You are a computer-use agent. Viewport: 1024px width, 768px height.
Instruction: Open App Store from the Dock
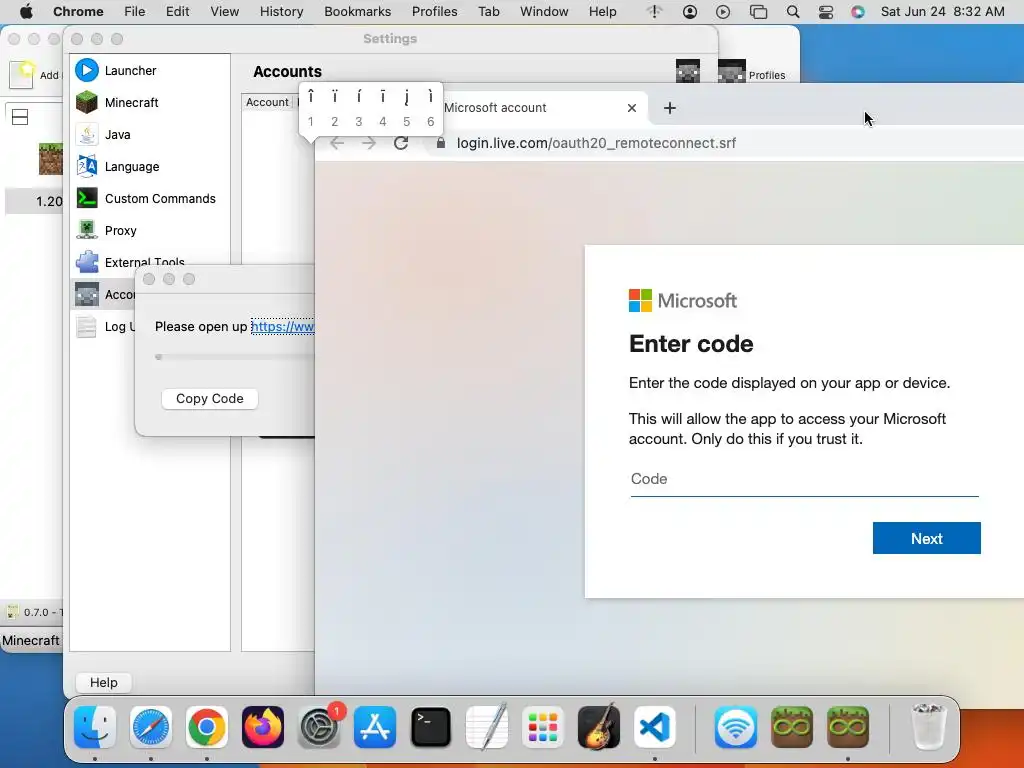(x=375, y=727)
